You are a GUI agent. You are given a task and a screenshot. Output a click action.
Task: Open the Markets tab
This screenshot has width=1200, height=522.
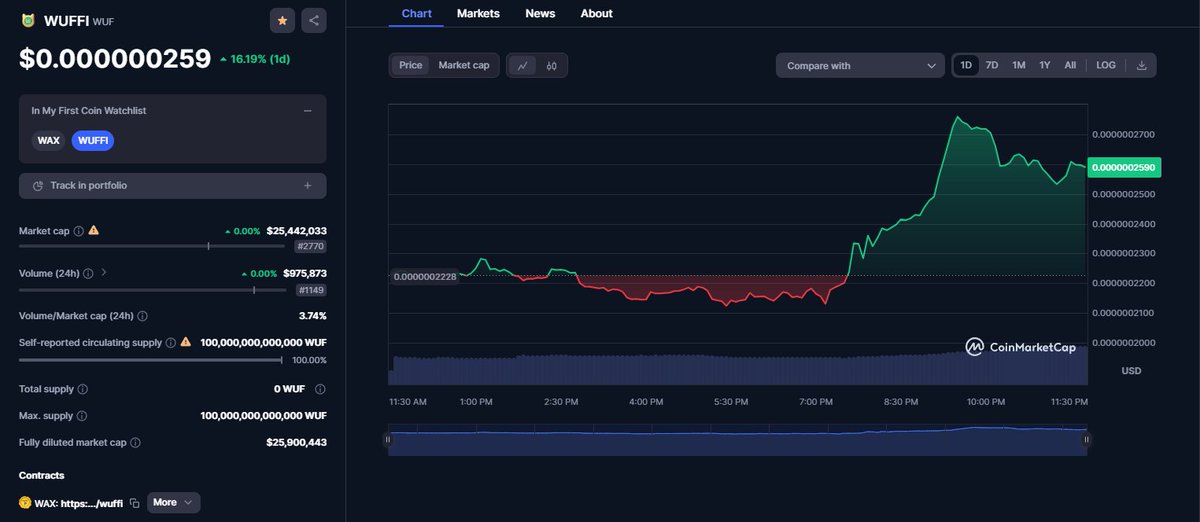[x=478, y=13]
